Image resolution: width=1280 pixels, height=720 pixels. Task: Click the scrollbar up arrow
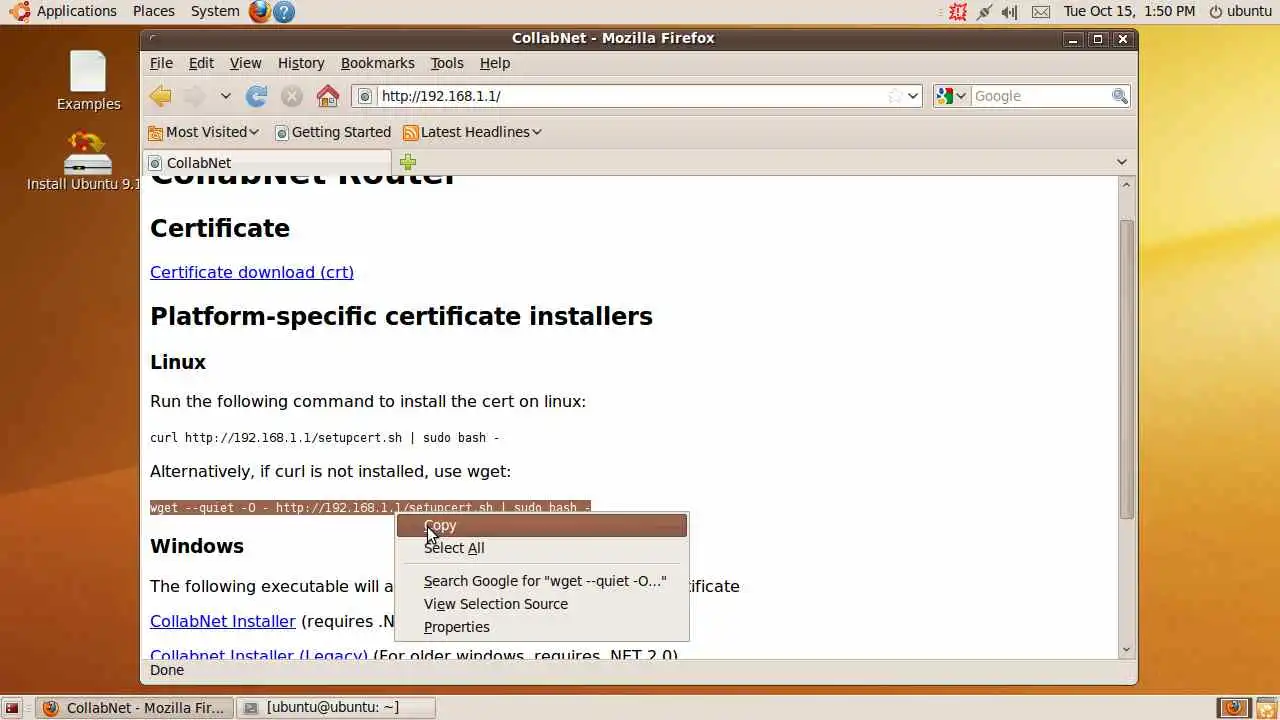tap(1126, 185)
